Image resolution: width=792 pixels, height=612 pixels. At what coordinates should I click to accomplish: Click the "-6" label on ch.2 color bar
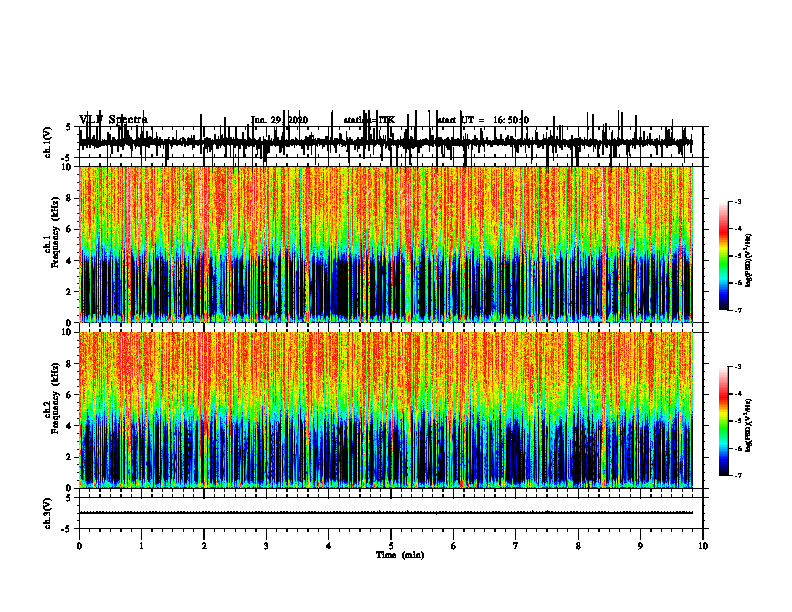pos(738,448)
